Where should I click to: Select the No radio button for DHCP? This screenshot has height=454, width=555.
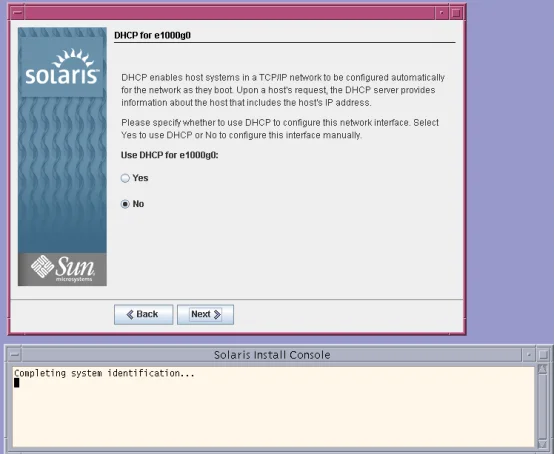125,204
